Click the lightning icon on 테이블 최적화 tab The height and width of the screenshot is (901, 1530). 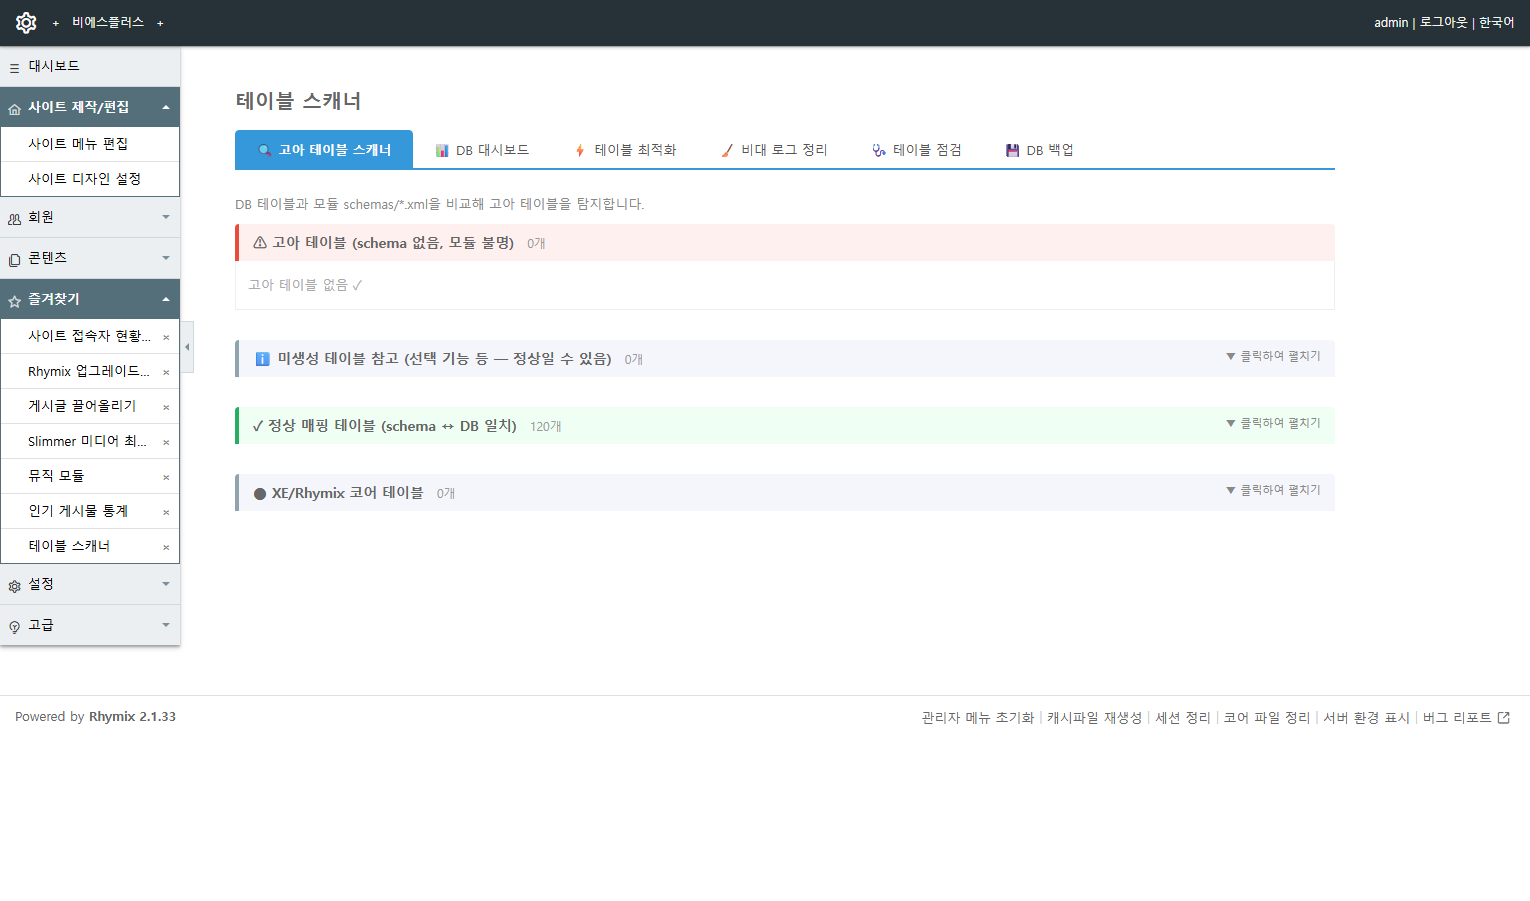point(580,150)
